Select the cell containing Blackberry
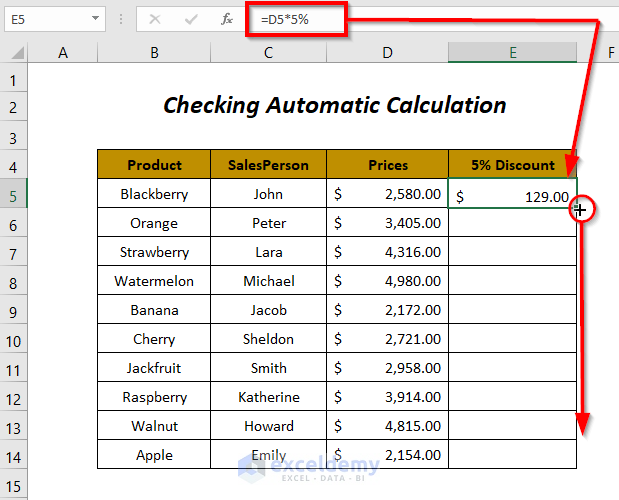The width and height of the screenshot is (619, 500). (x=154, y=195)
